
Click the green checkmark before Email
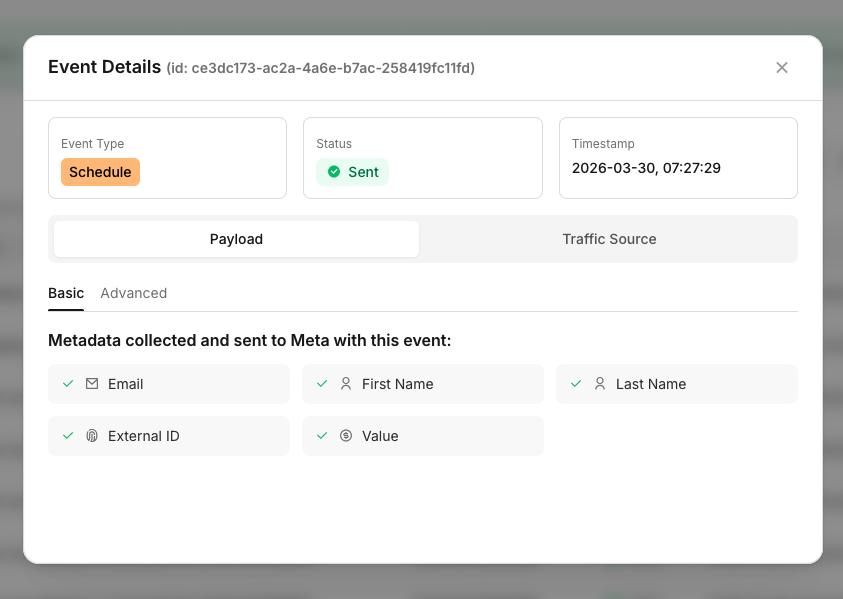point(68,384)
